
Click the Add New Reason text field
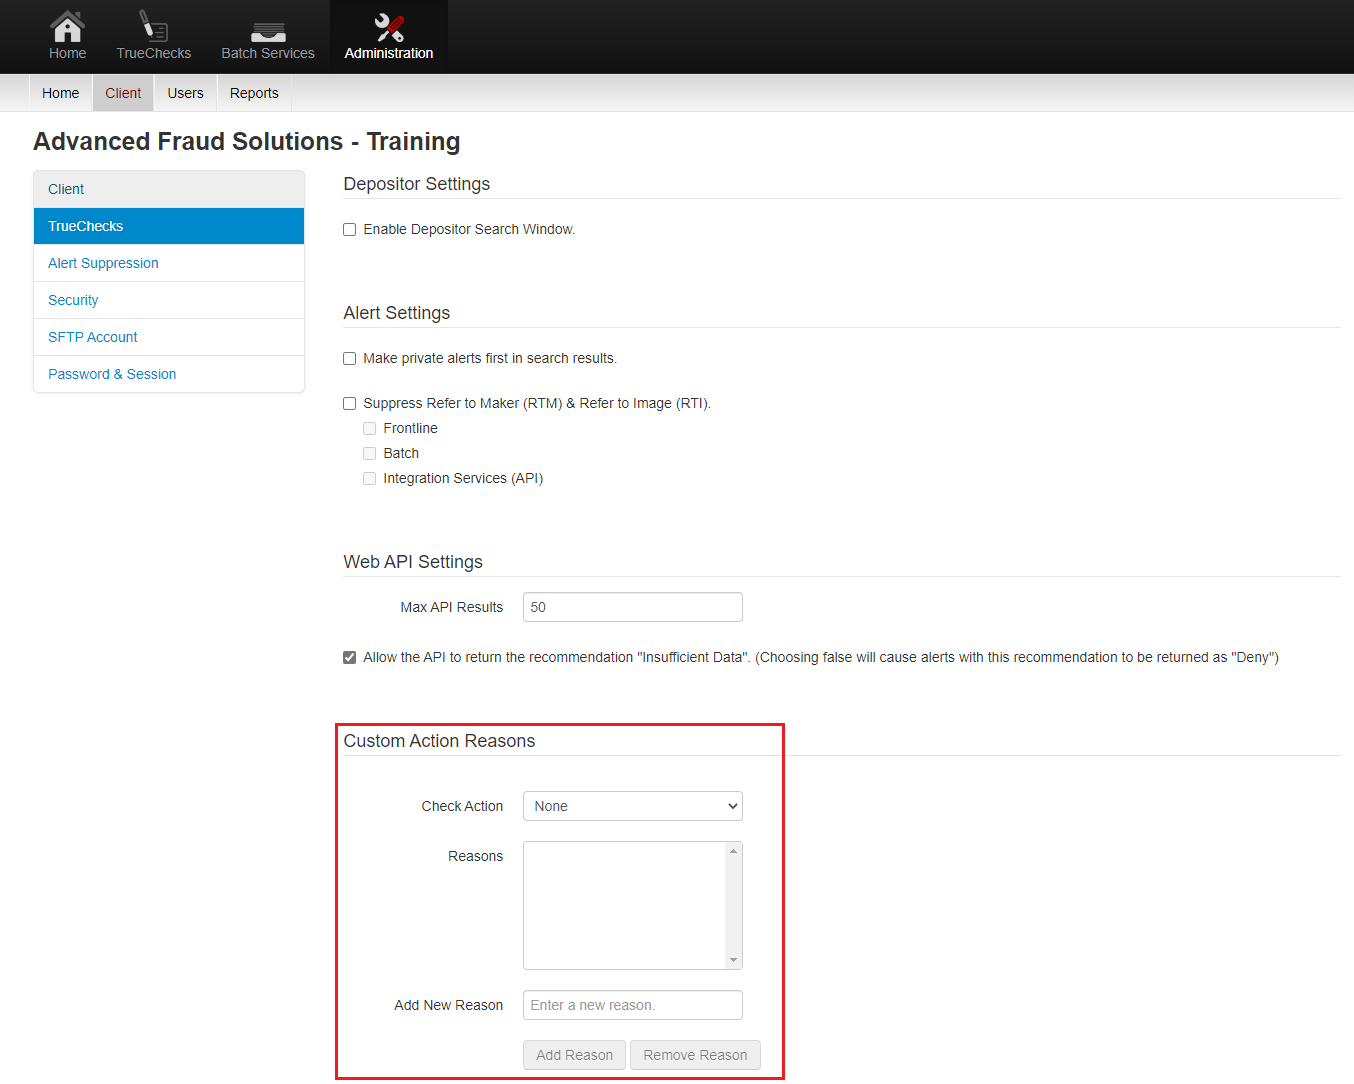point(633,1005)
